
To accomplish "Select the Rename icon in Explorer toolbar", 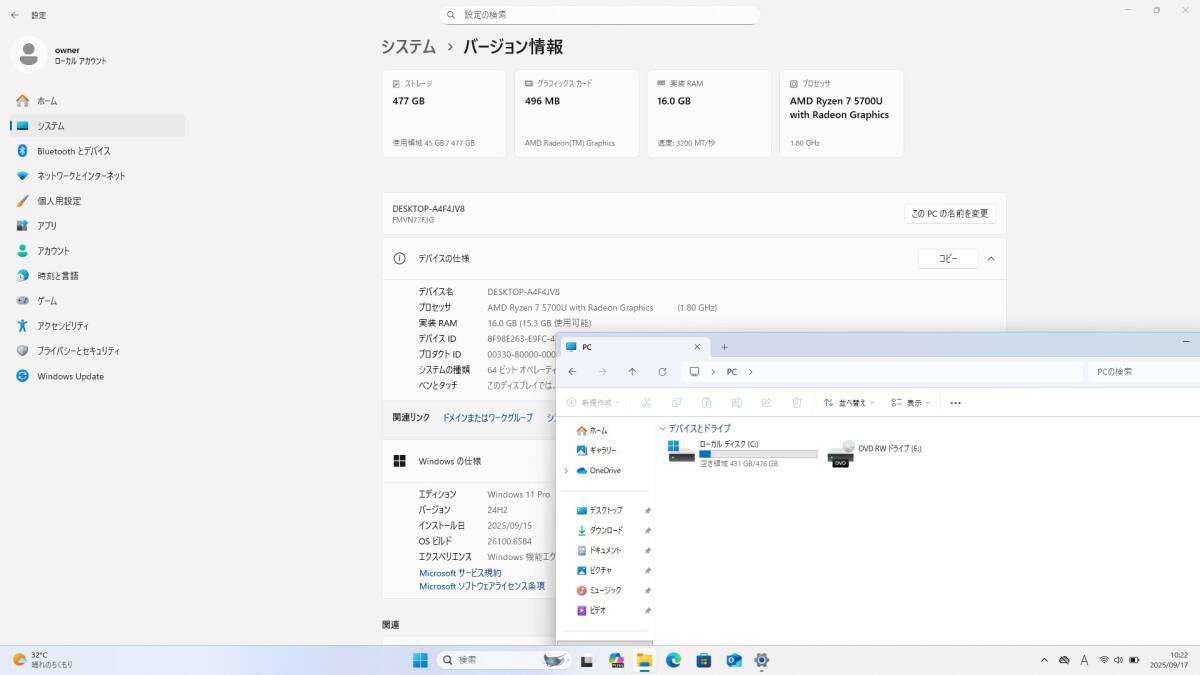I will coord(737,402).
